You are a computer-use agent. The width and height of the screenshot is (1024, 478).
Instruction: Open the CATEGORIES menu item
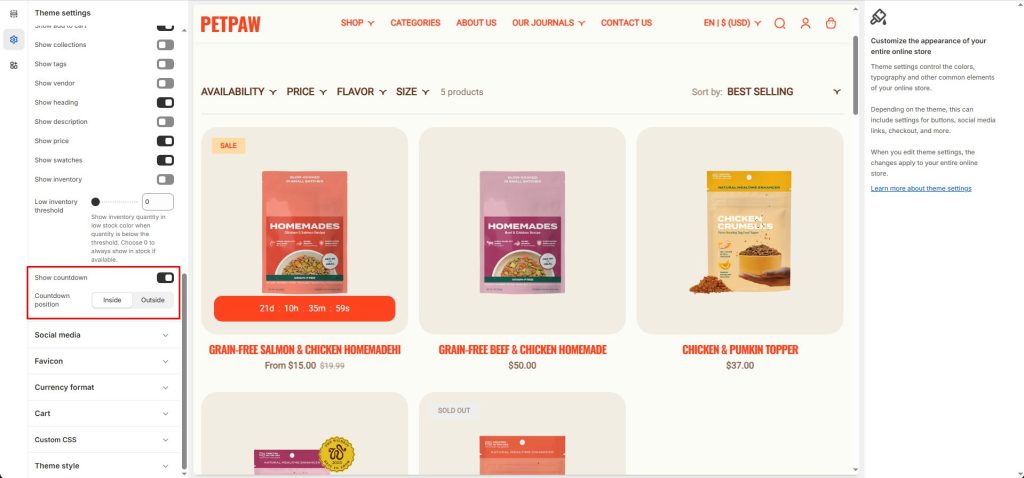pos(415,23)
